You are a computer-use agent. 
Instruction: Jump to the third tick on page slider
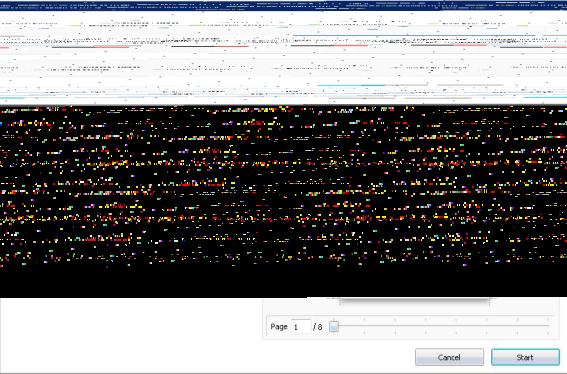coord(395,326)
